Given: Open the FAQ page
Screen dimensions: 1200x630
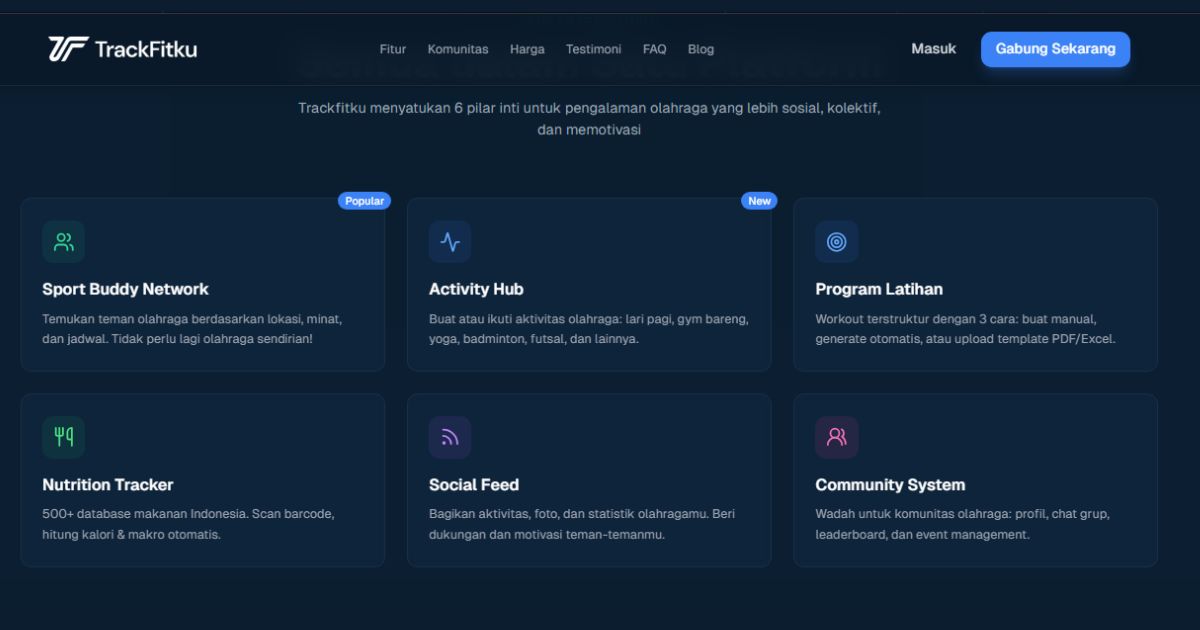Looking at the screenshot, I should click(654, 49).
